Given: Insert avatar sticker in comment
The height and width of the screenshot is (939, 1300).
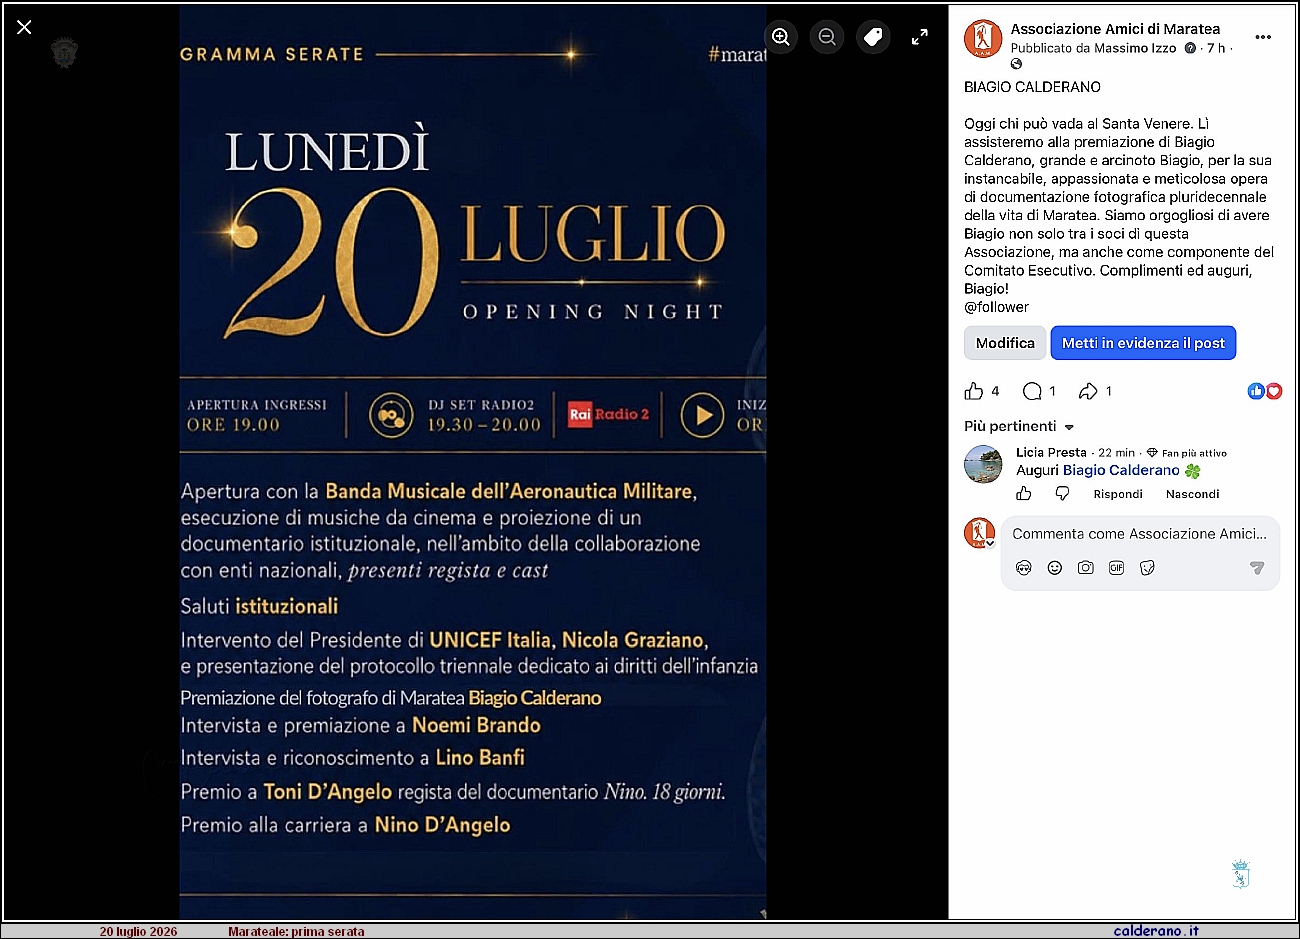Looking at the screenshot, I should (1023, 568).
